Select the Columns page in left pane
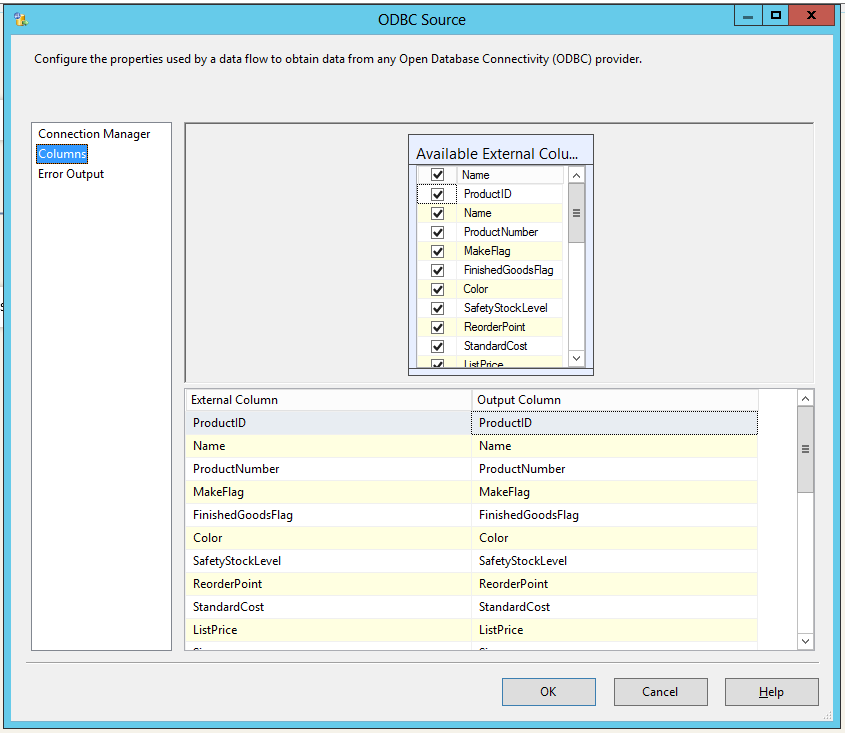 [61, 153]
